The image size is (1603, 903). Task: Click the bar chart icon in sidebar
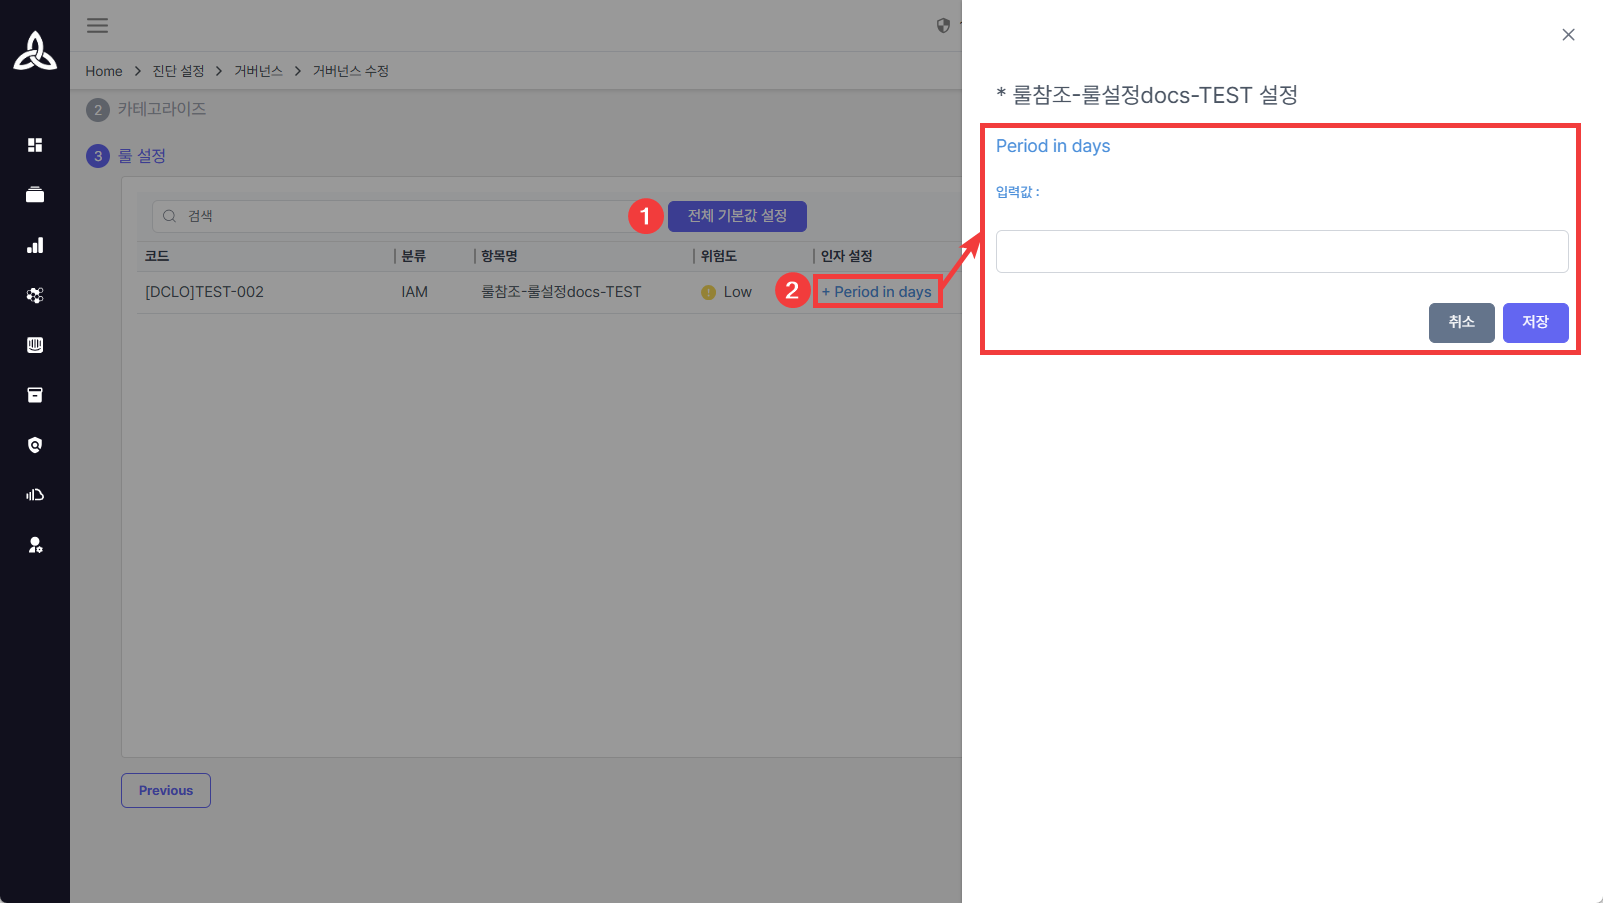tap(35, 245)
